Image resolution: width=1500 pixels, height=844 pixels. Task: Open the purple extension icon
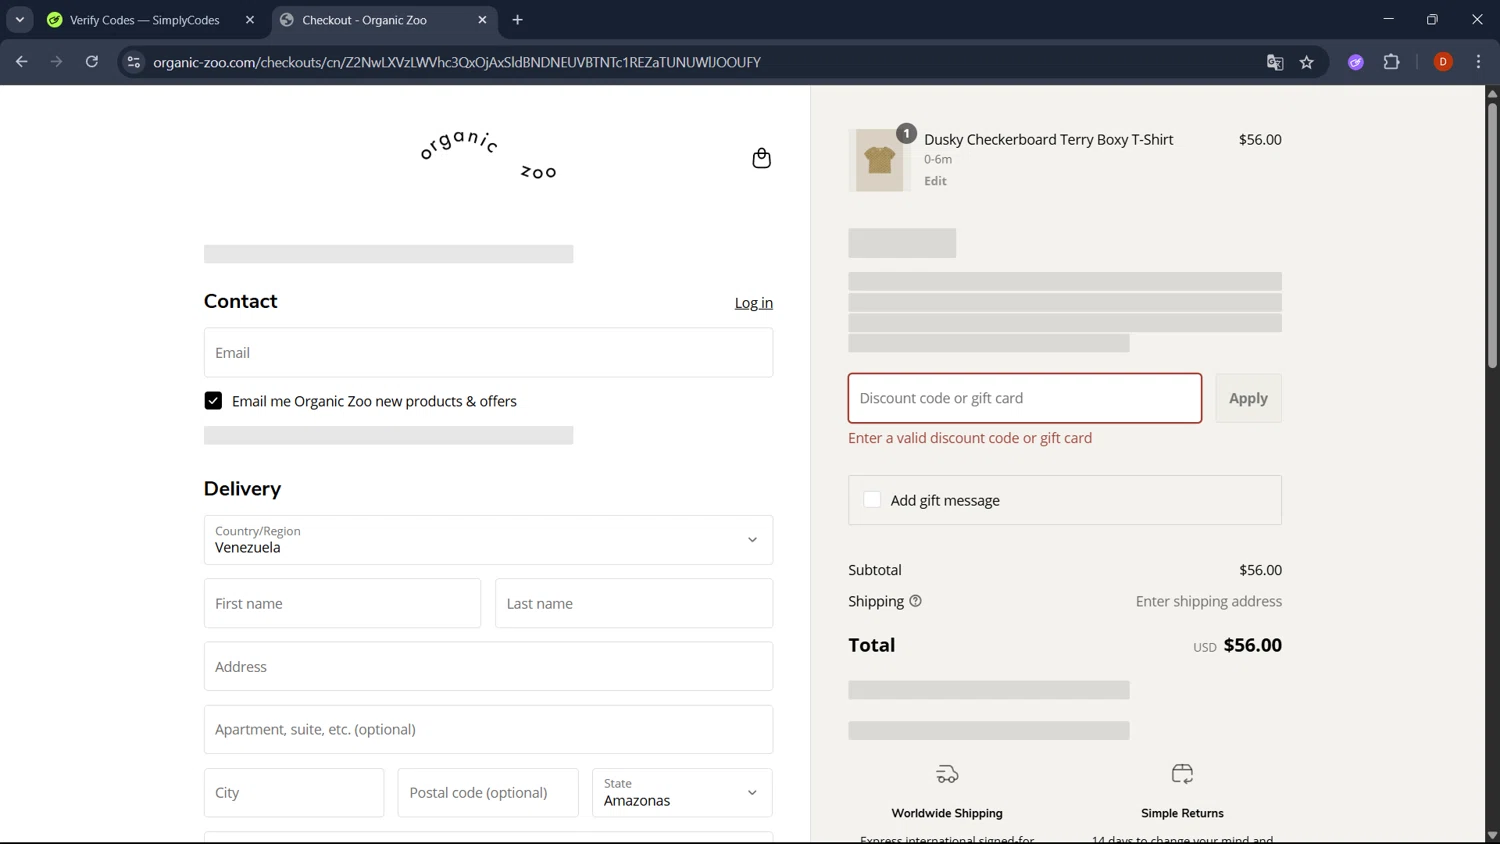pos(1356,62)
